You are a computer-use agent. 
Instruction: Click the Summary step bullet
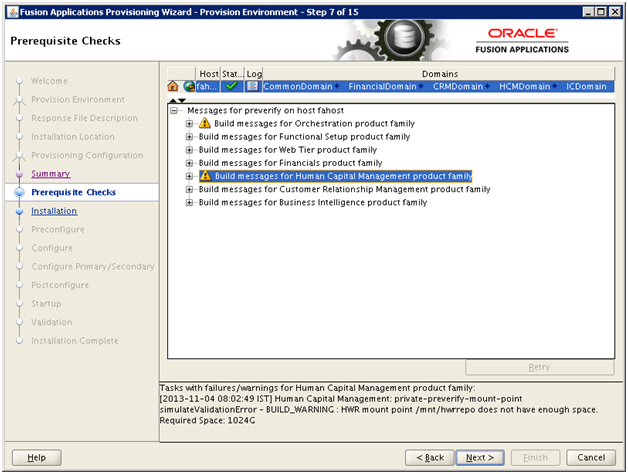(19, 174)
